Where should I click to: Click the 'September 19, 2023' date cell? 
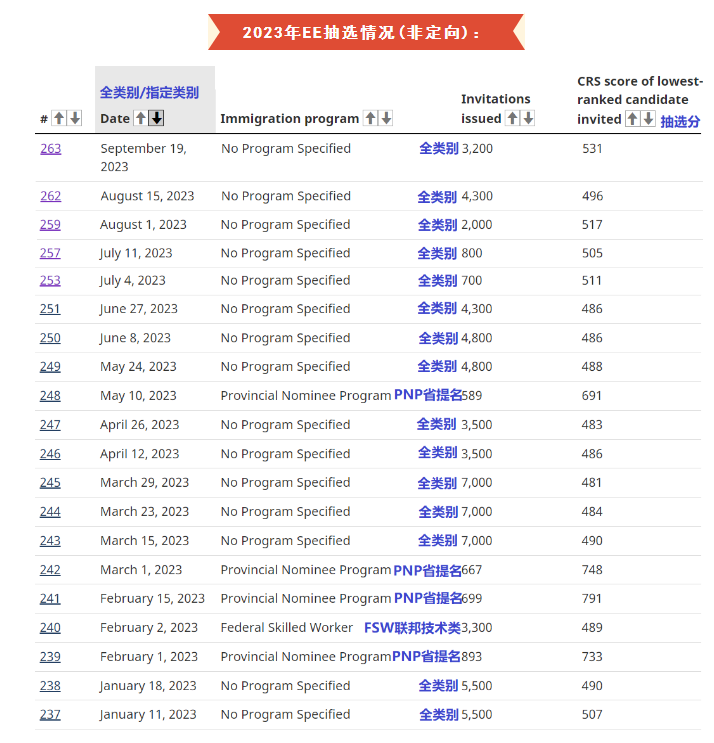click(x=144, y=158)
